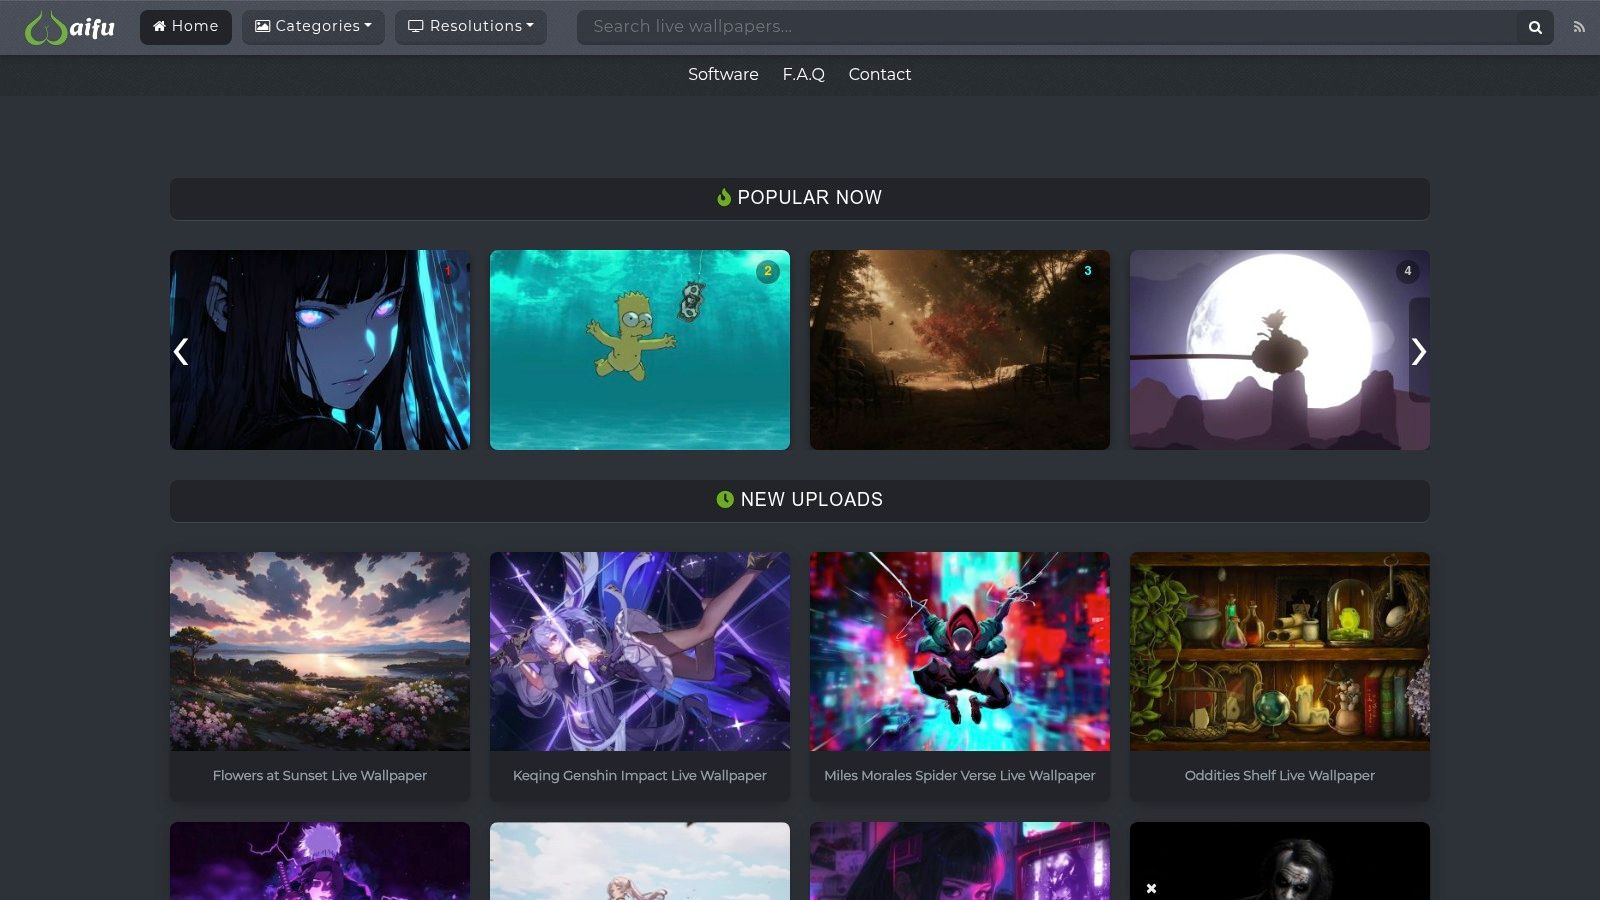Open the Contact link

coord(880,74)
